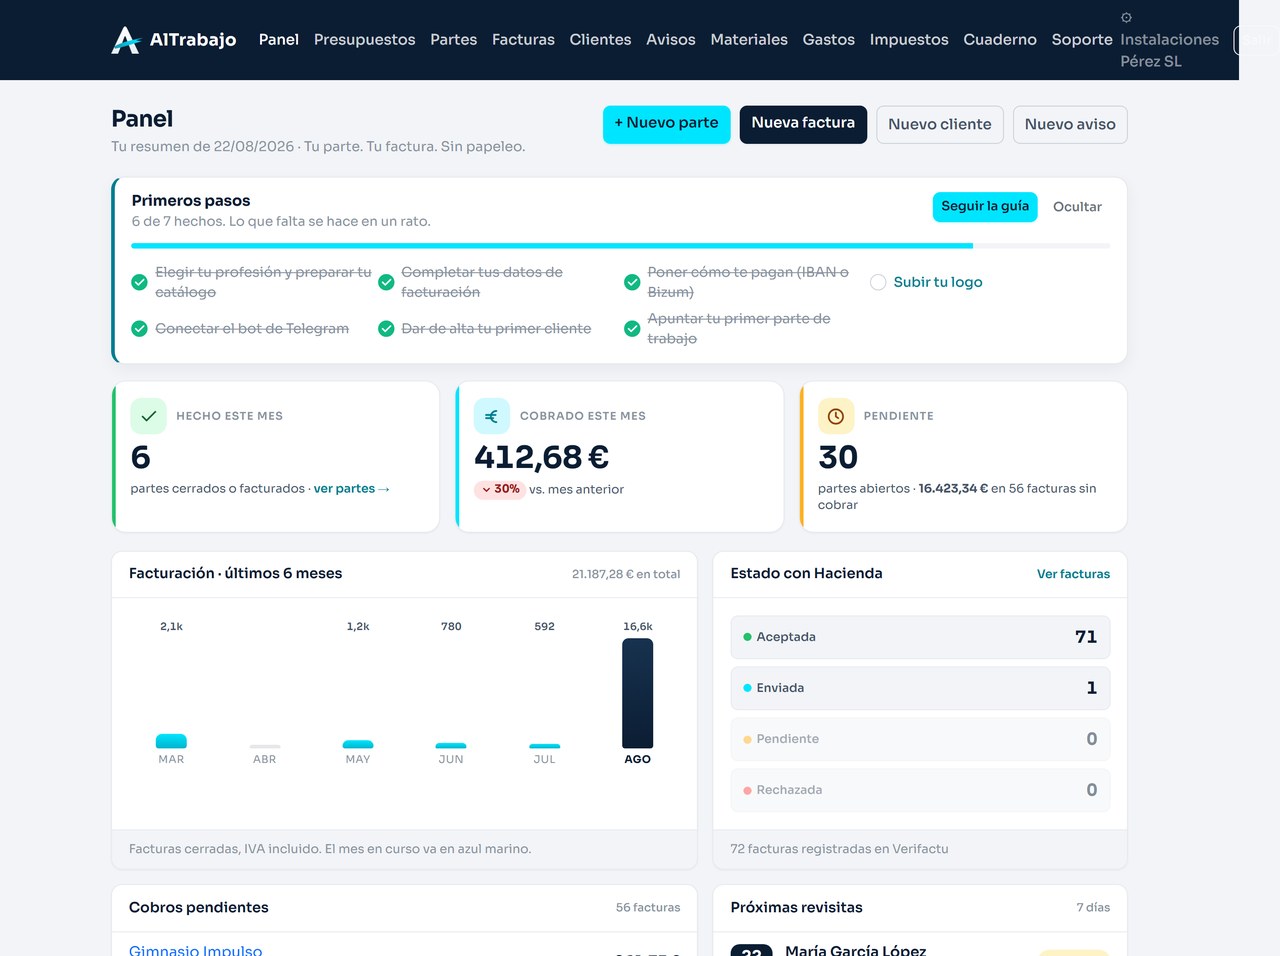Click the clock icon in Pendiente card
Image resolution: width=1280 pixels, height=956 pixels.
coord(836,416)
